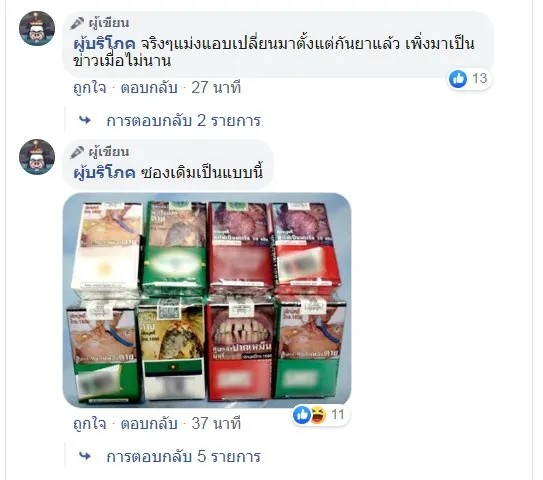
Task: Click the reply arrow beside 5 replies
Action: (85, 456)
